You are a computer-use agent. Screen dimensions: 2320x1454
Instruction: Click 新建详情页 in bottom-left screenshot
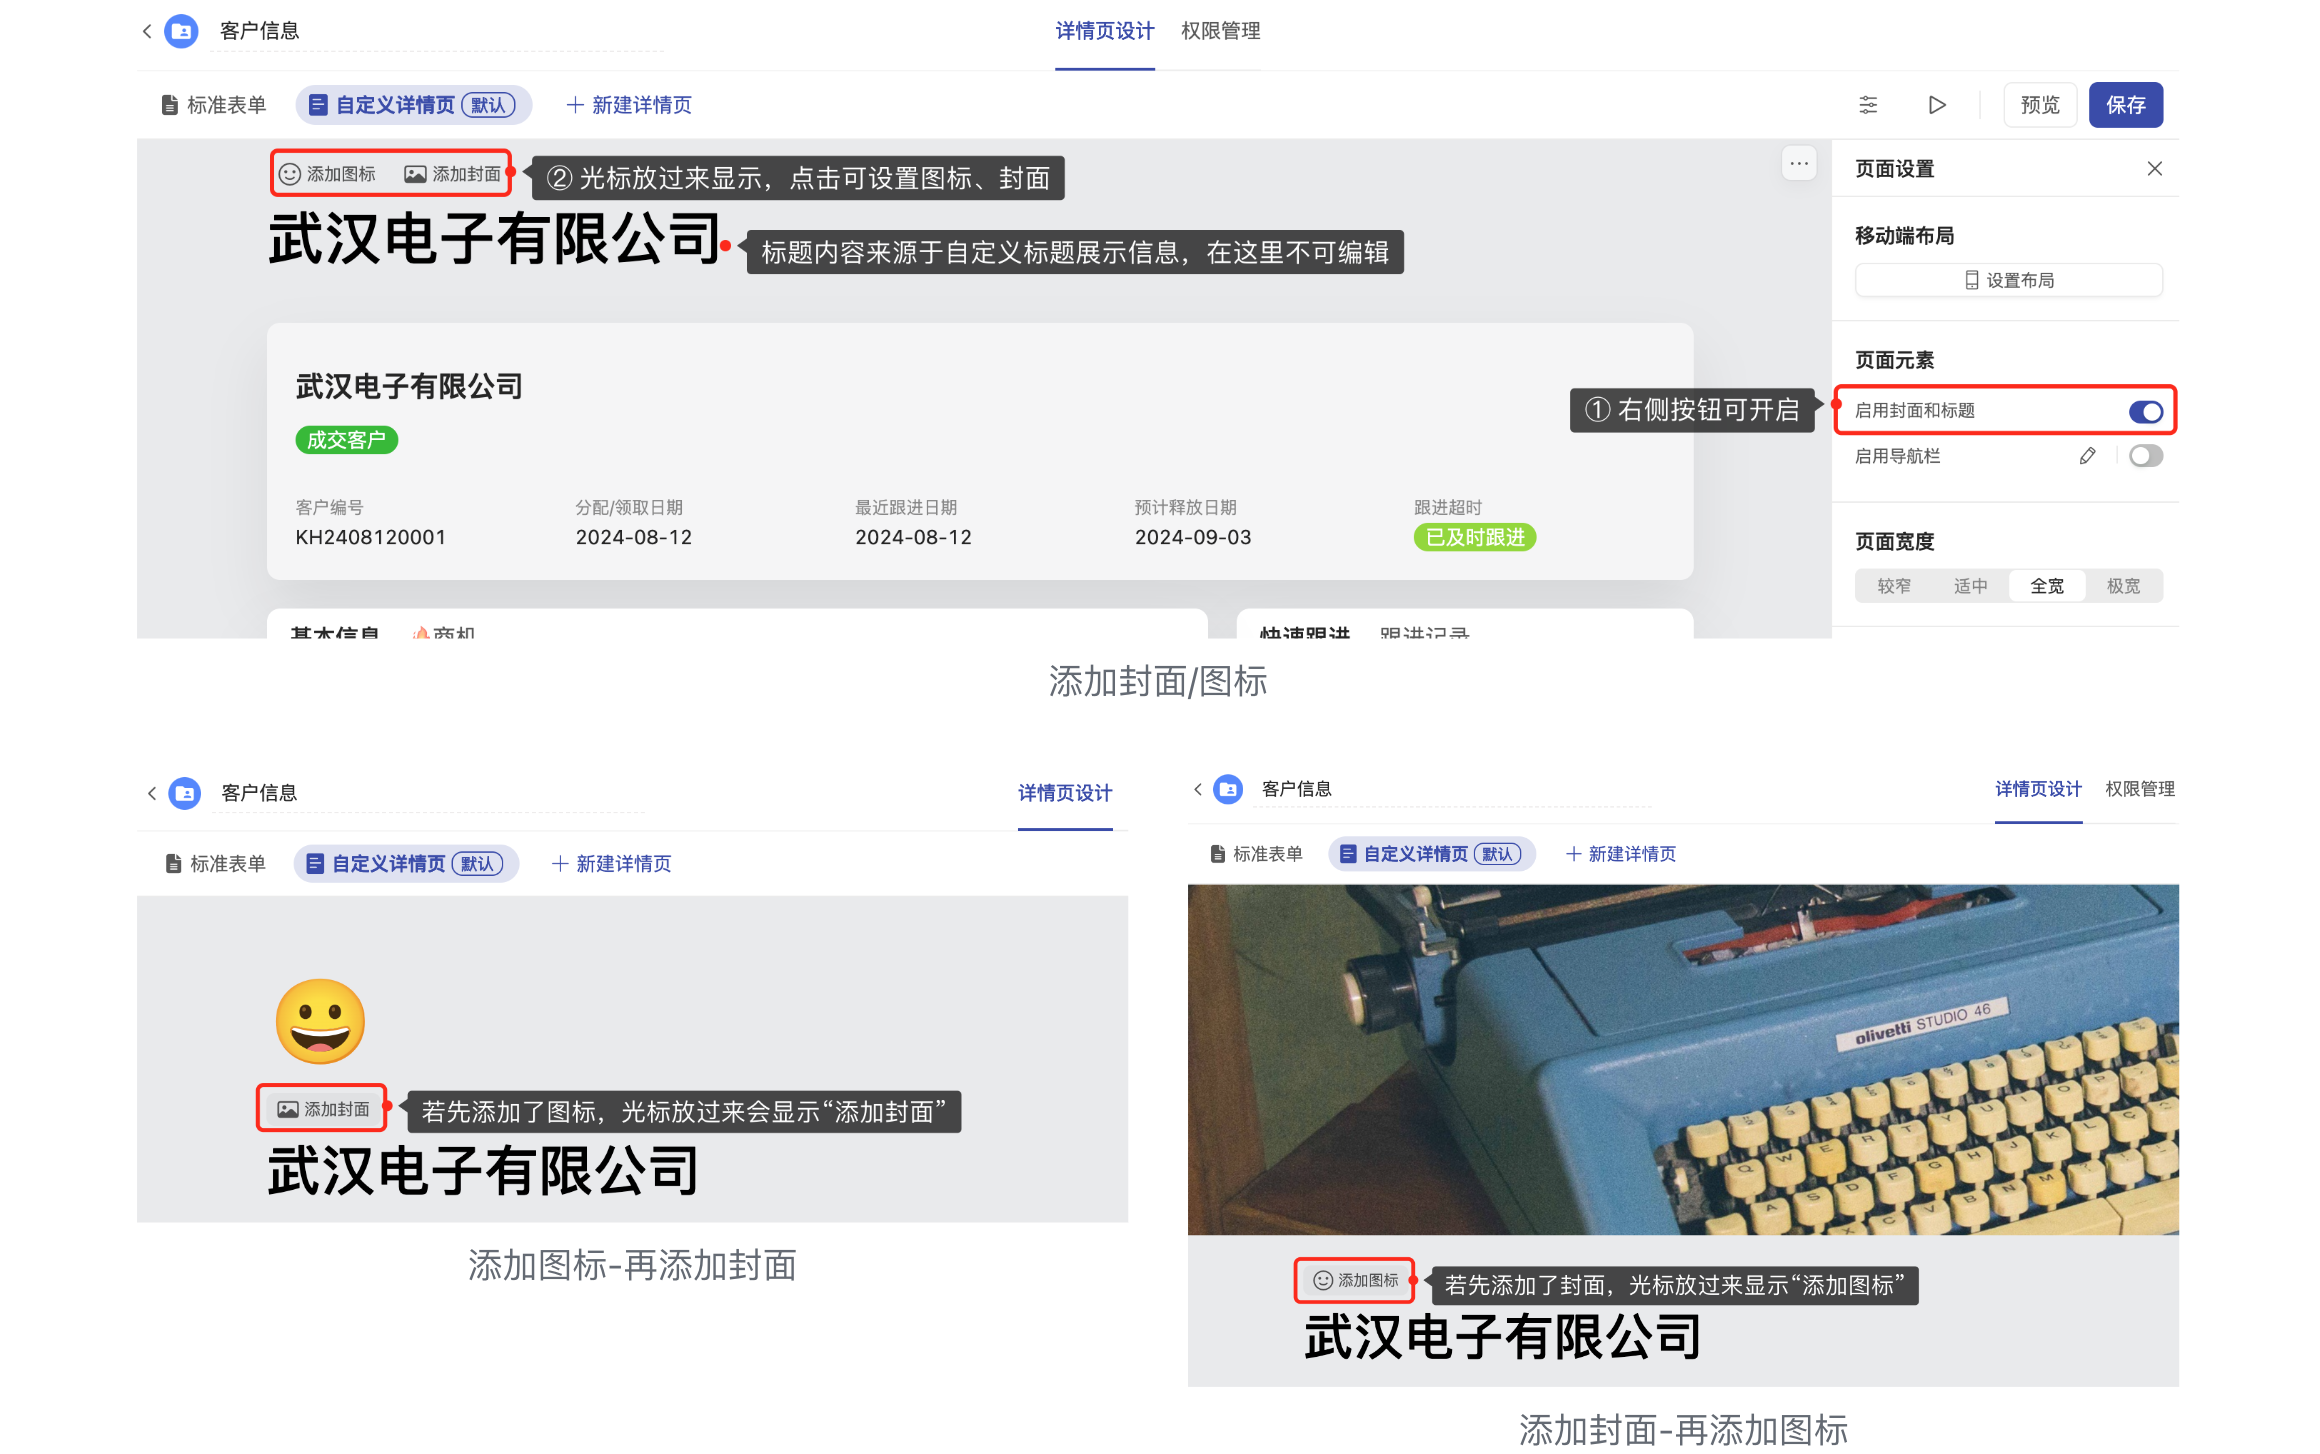coord(612,863)
